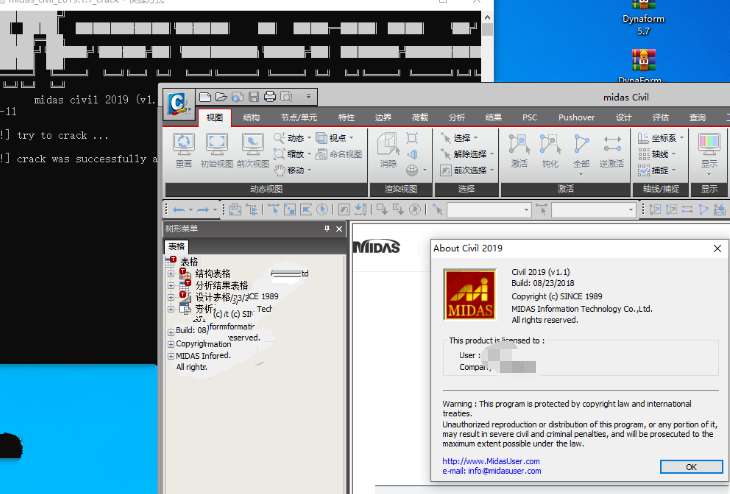Click the Print Preview icon in quick access toolbar
730x494 pixels.
point(286,97)
